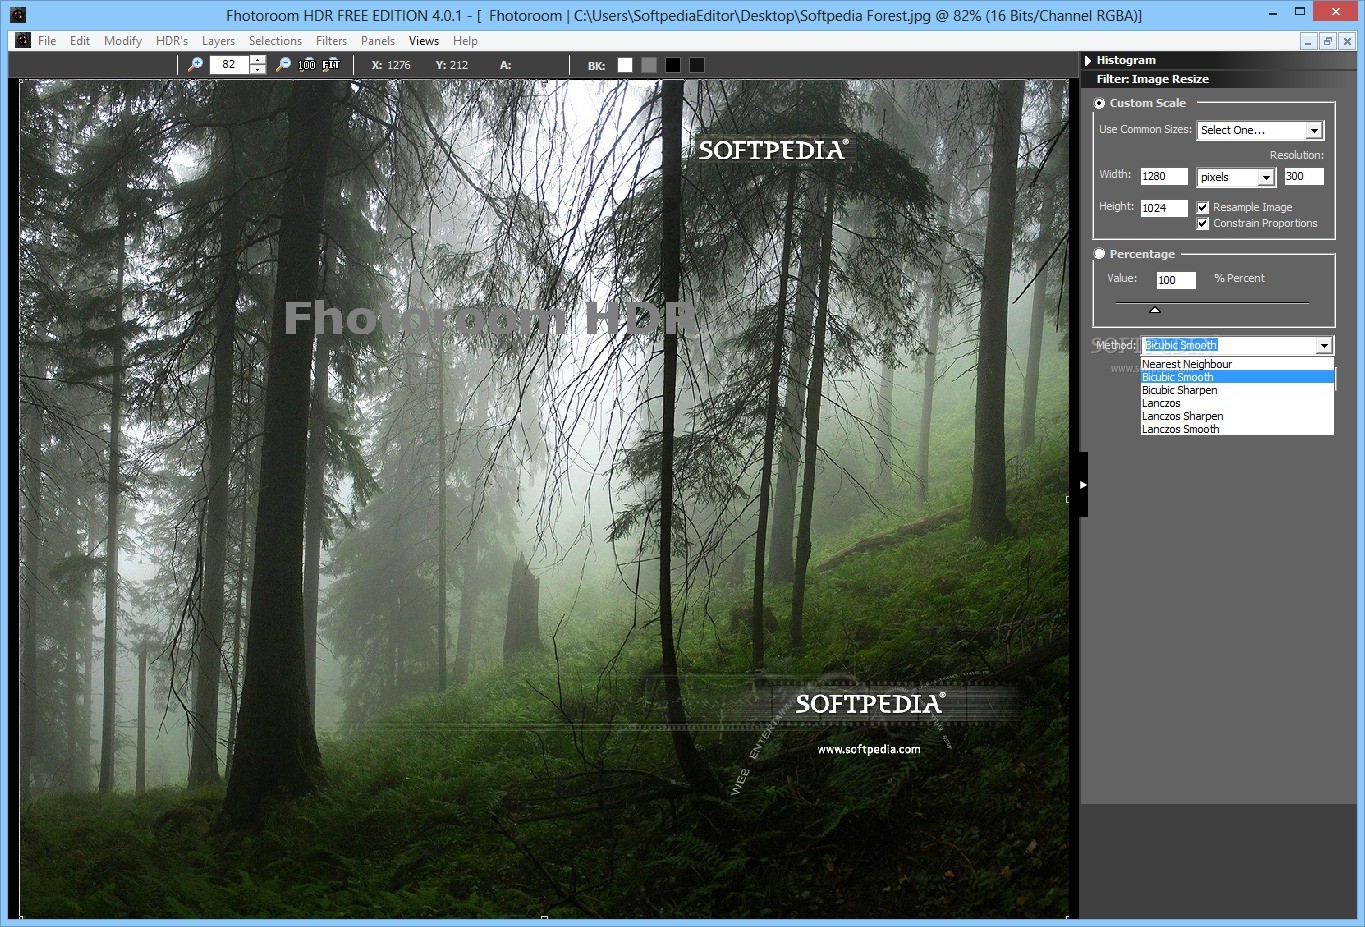Open the HDR's menu

[x=172, y=41]
